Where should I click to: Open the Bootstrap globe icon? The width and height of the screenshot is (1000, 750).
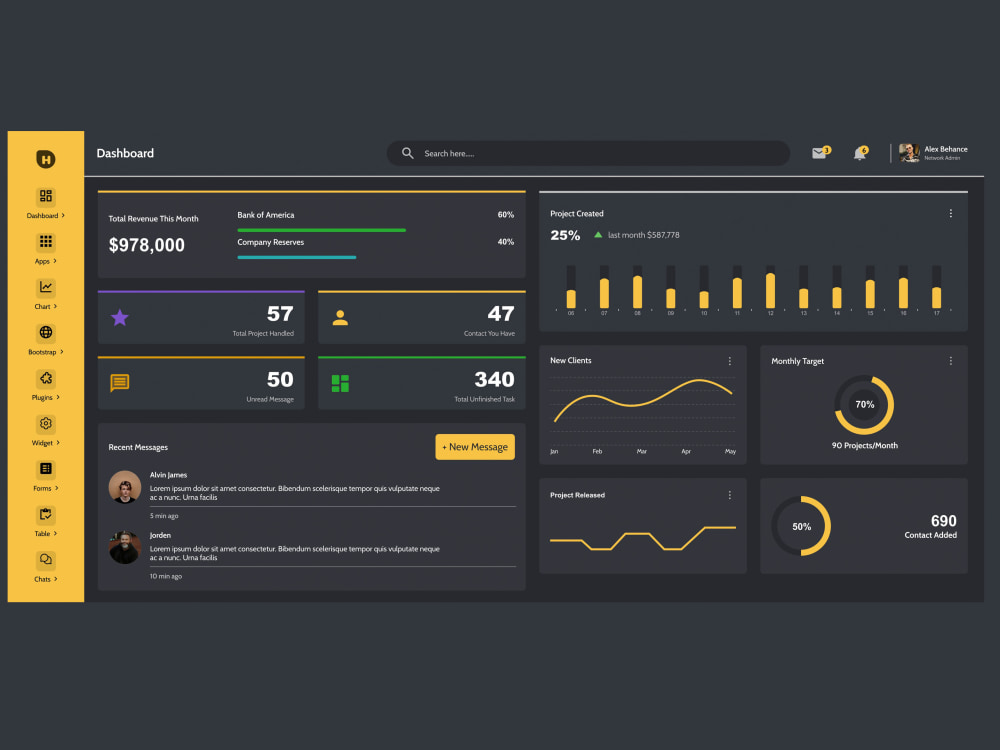tap(45, 332)
